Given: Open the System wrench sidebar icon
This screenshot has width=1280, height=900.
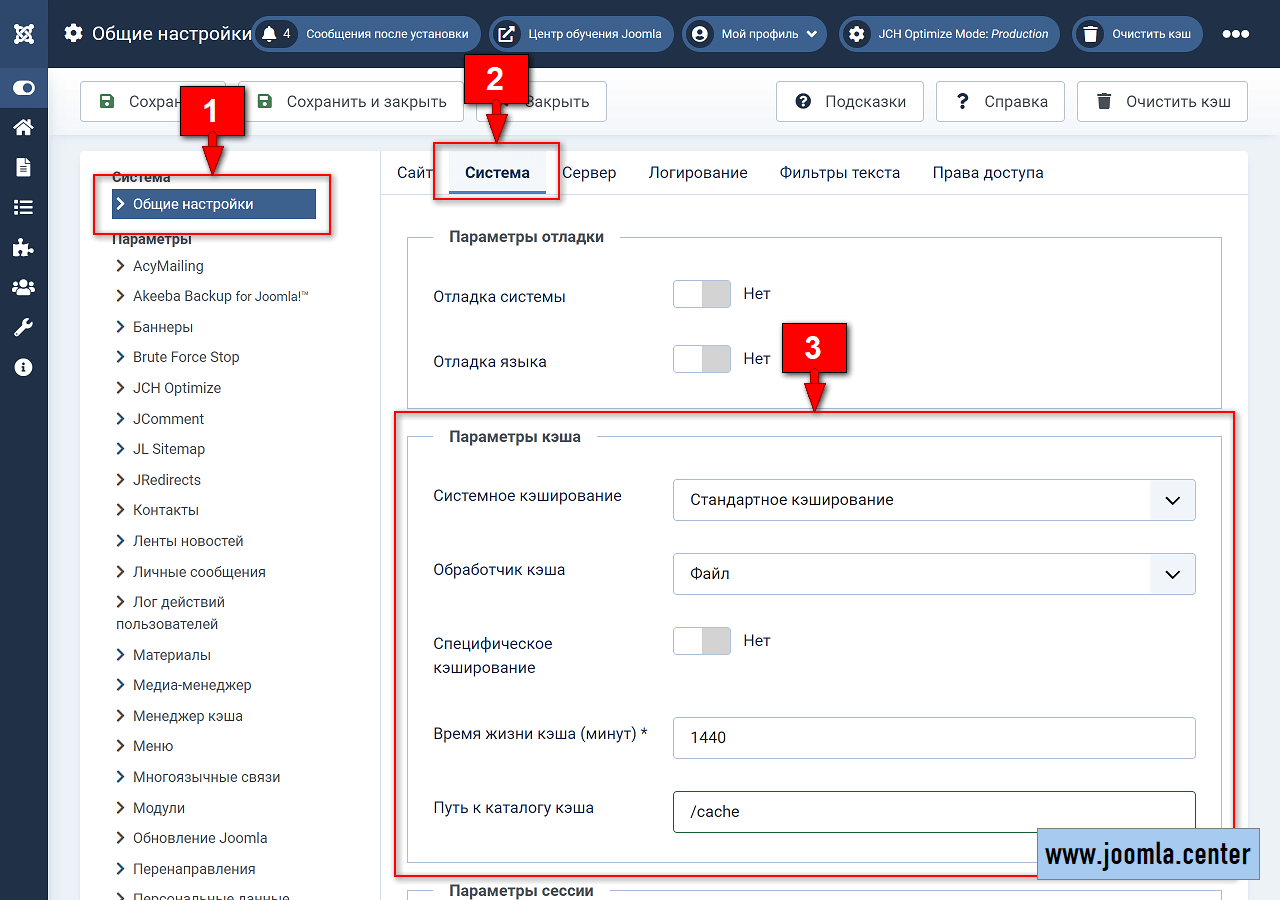Looking at the screenshot, I should pyautogui.click(x=23, y=328).
